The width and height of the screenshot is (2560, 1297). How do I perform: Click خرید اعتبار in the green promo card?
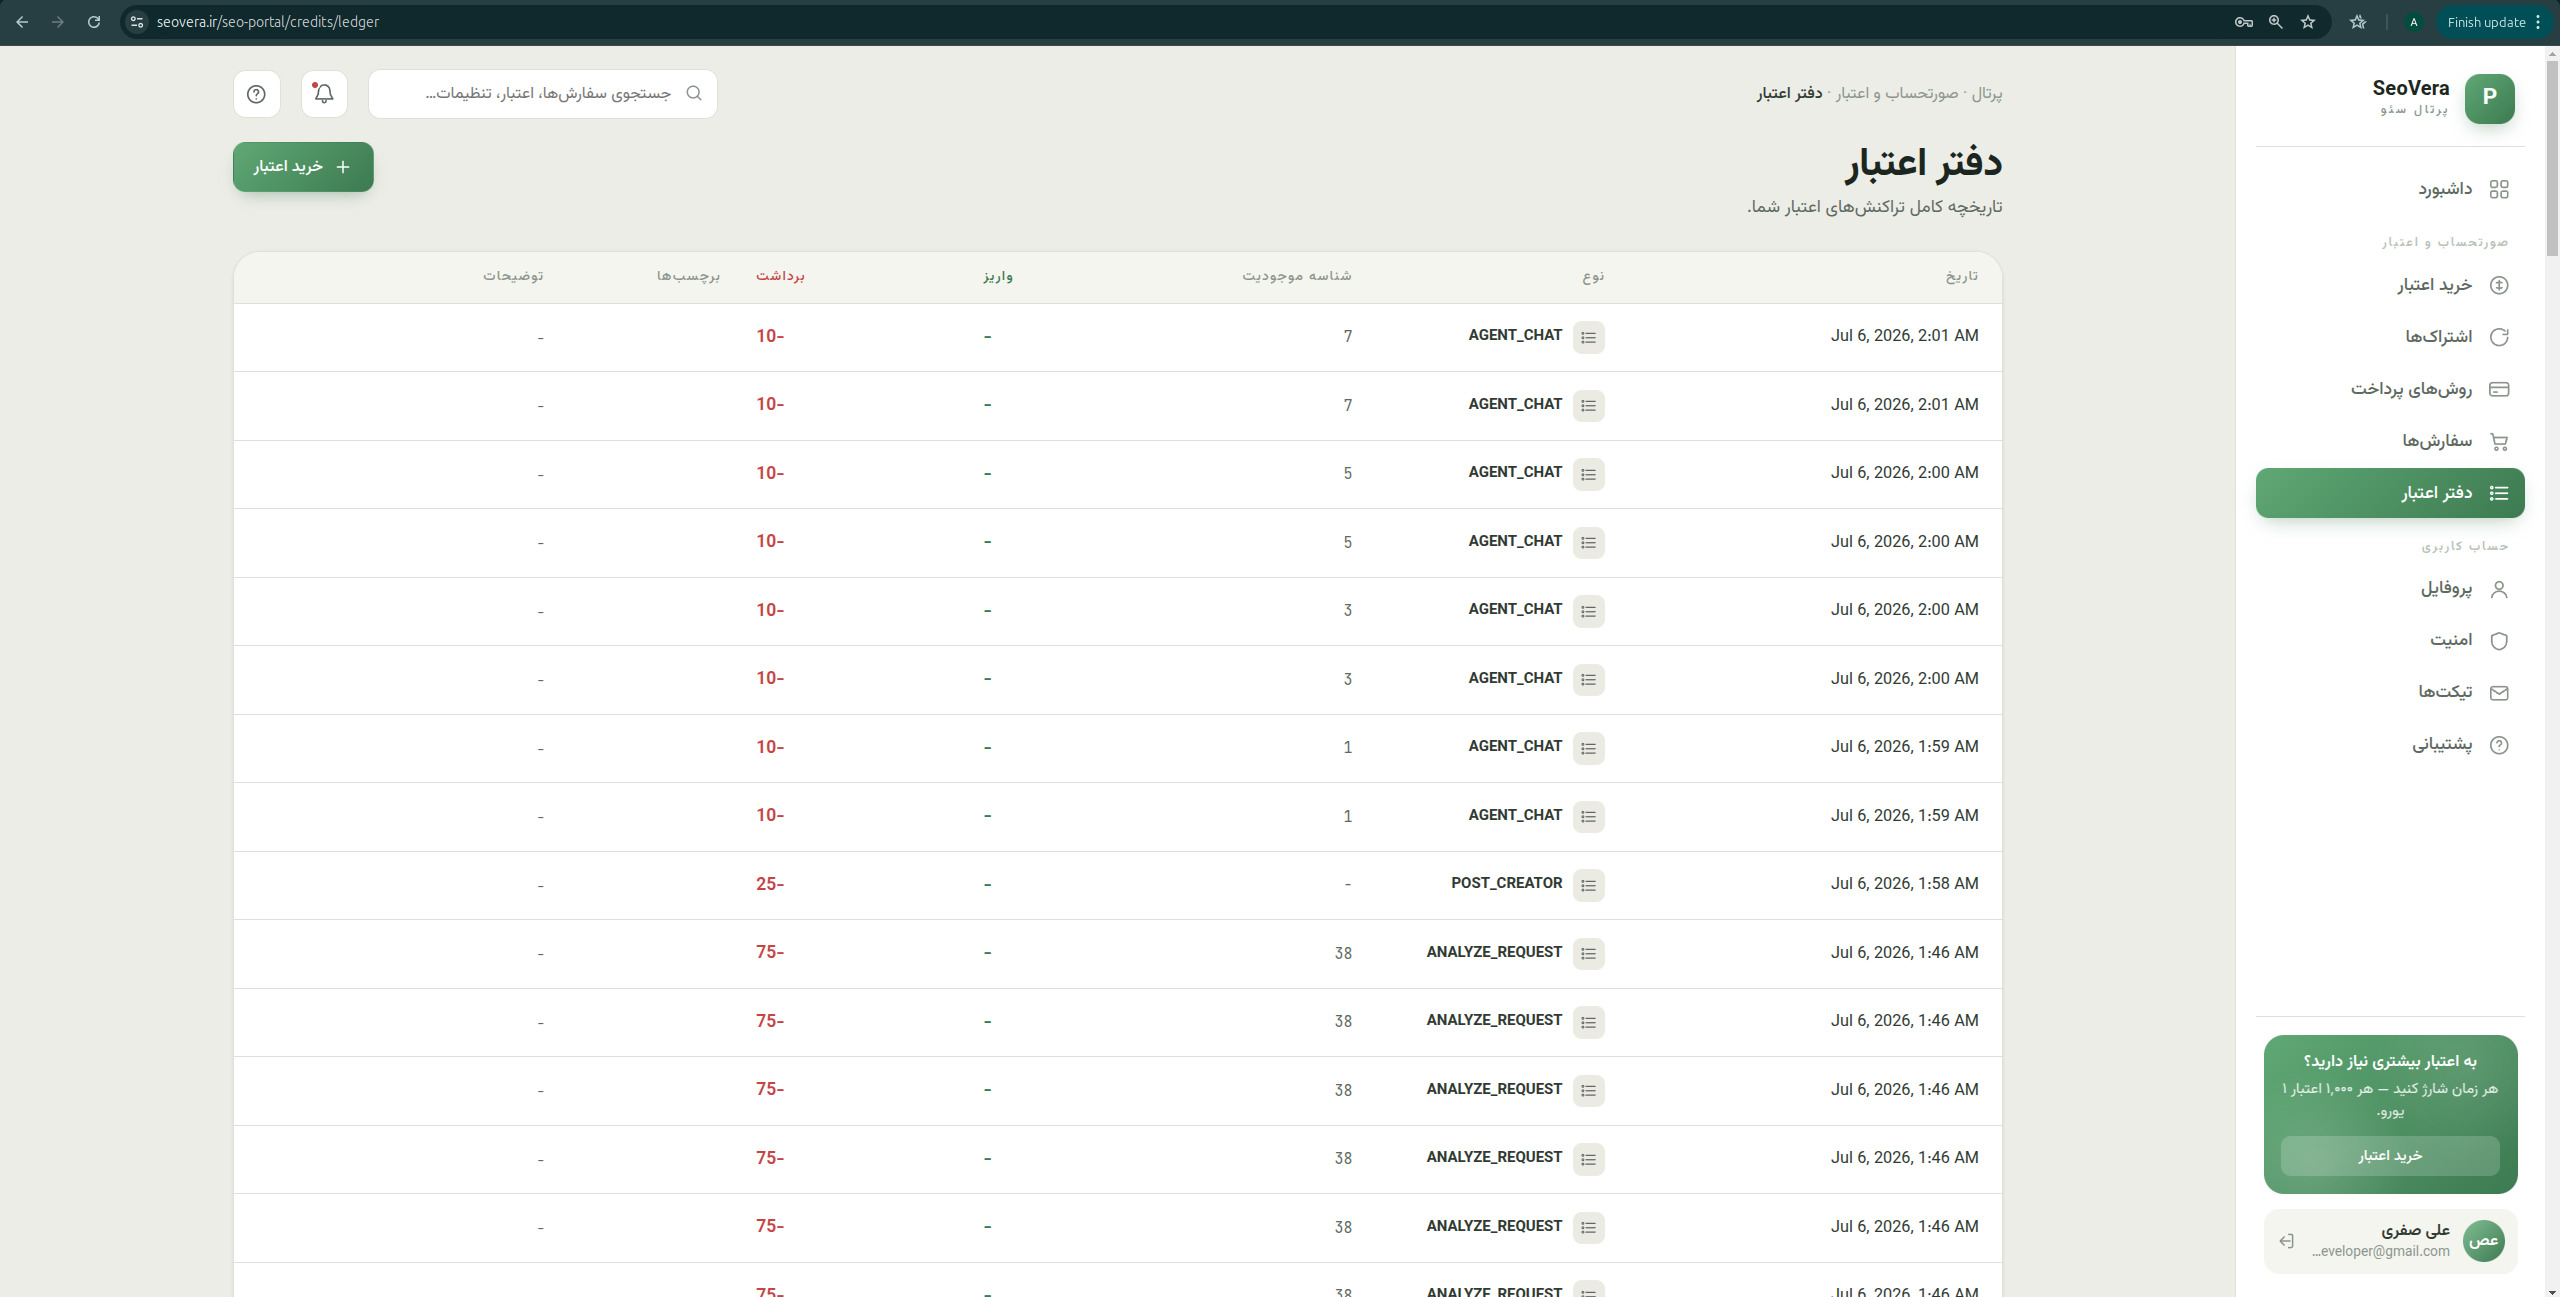(x=2390, y=1156)
